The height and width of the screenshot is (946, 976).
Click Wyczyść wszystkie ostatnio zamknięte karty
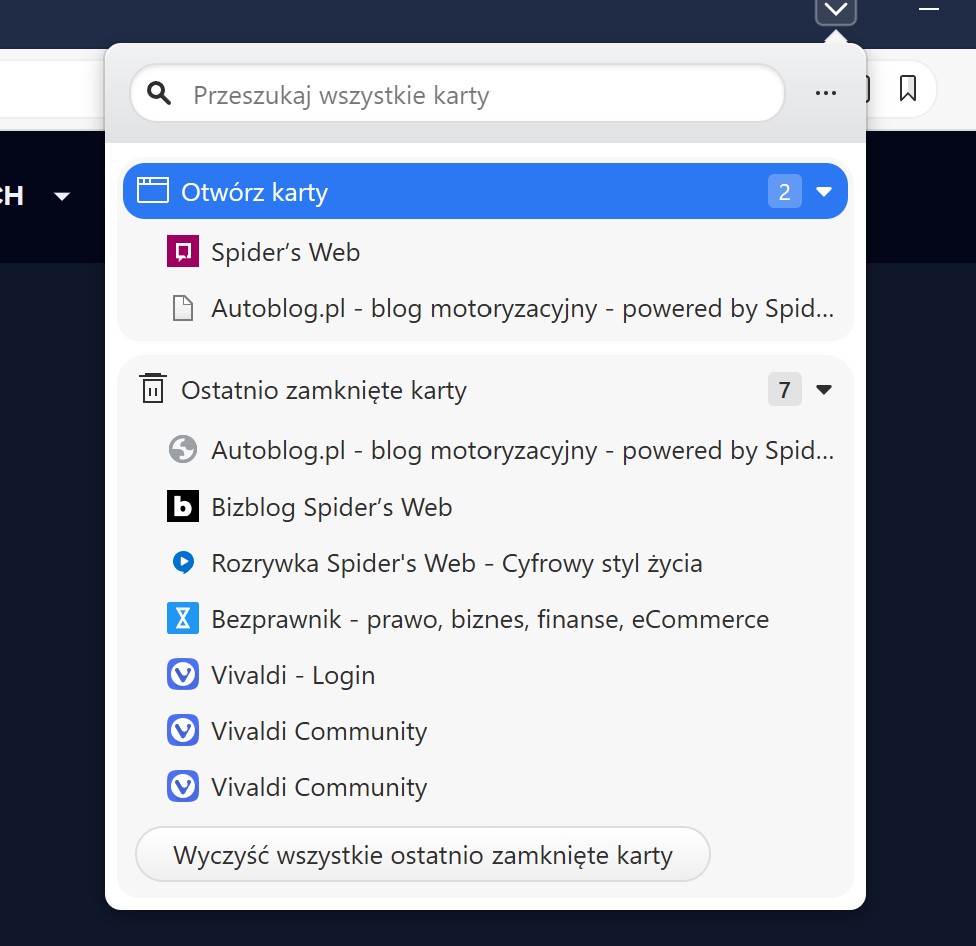(423, 855)
